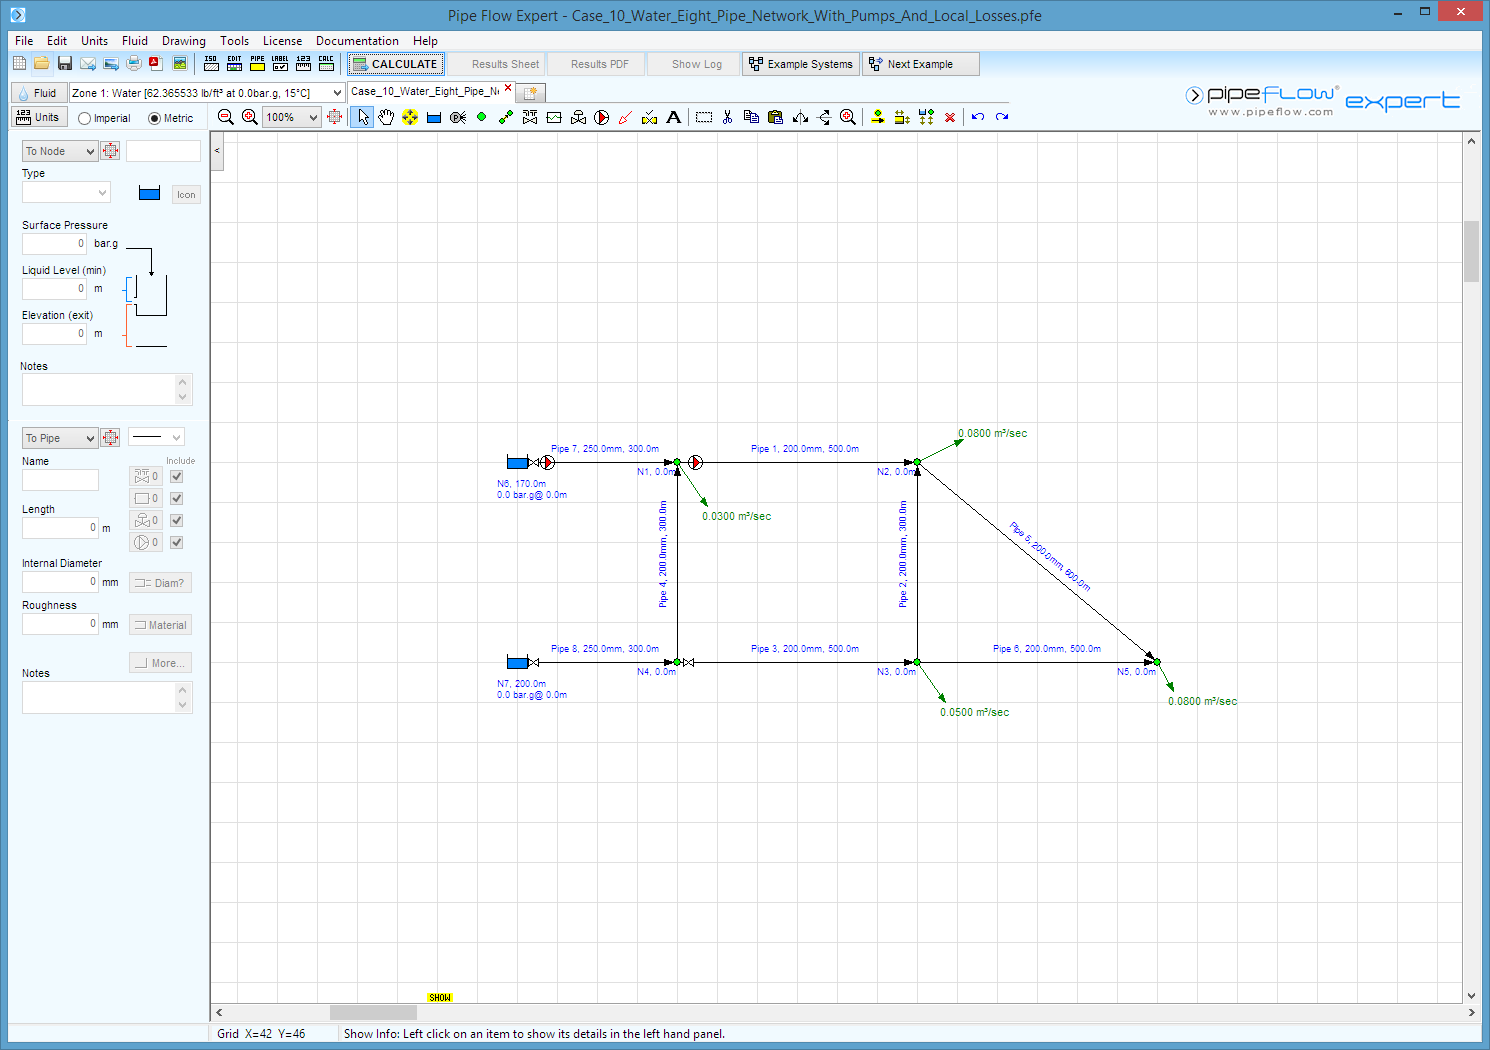Viewport: 1490px width, 1050px height.
Task: Click the horizontal scrollbar thumb
Action: pos(373,1012)
